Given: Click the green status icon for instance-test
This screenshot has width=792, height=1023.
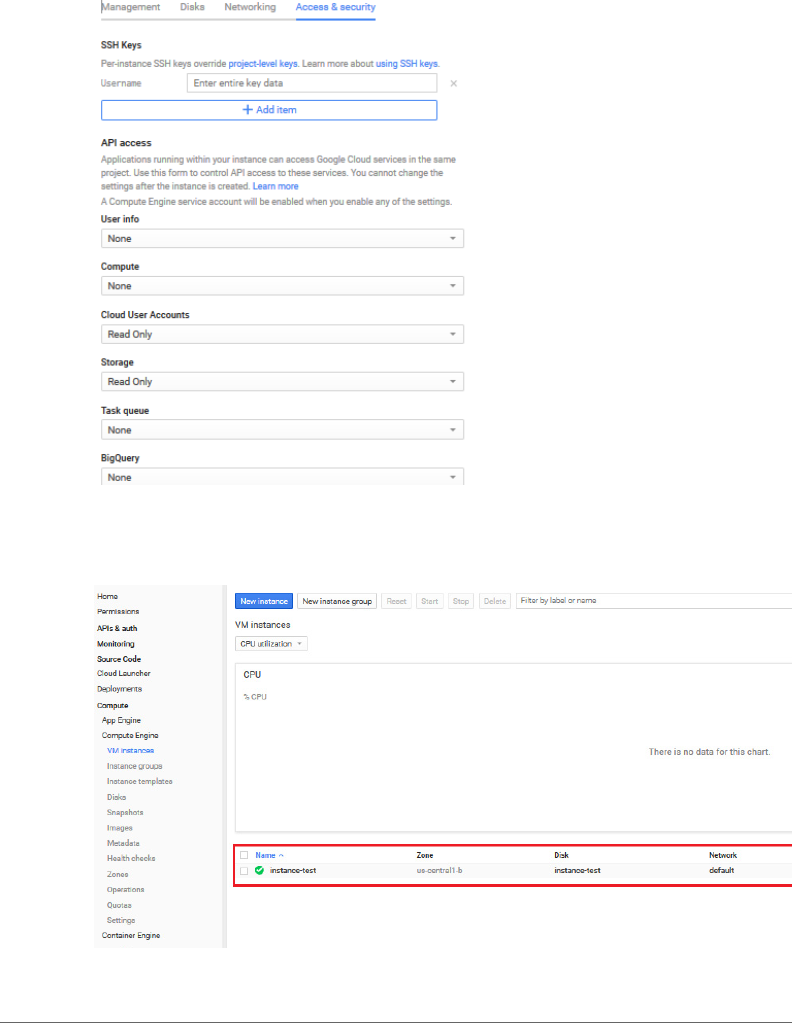Looking at the screenshot, I should pyautogui.click(x=259, y=870).
